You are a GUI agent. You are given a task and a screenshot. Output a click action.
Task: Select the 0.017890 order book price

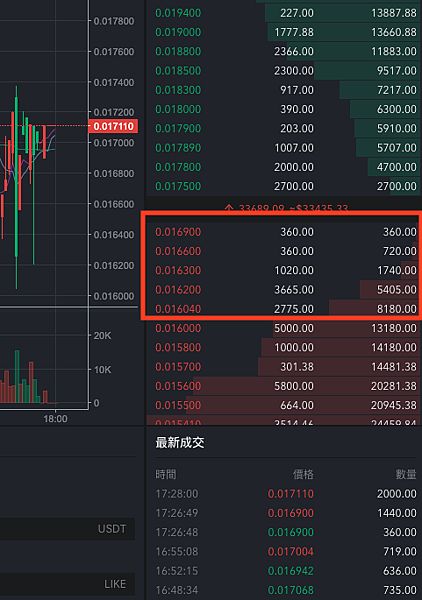(x=178, y=148)
